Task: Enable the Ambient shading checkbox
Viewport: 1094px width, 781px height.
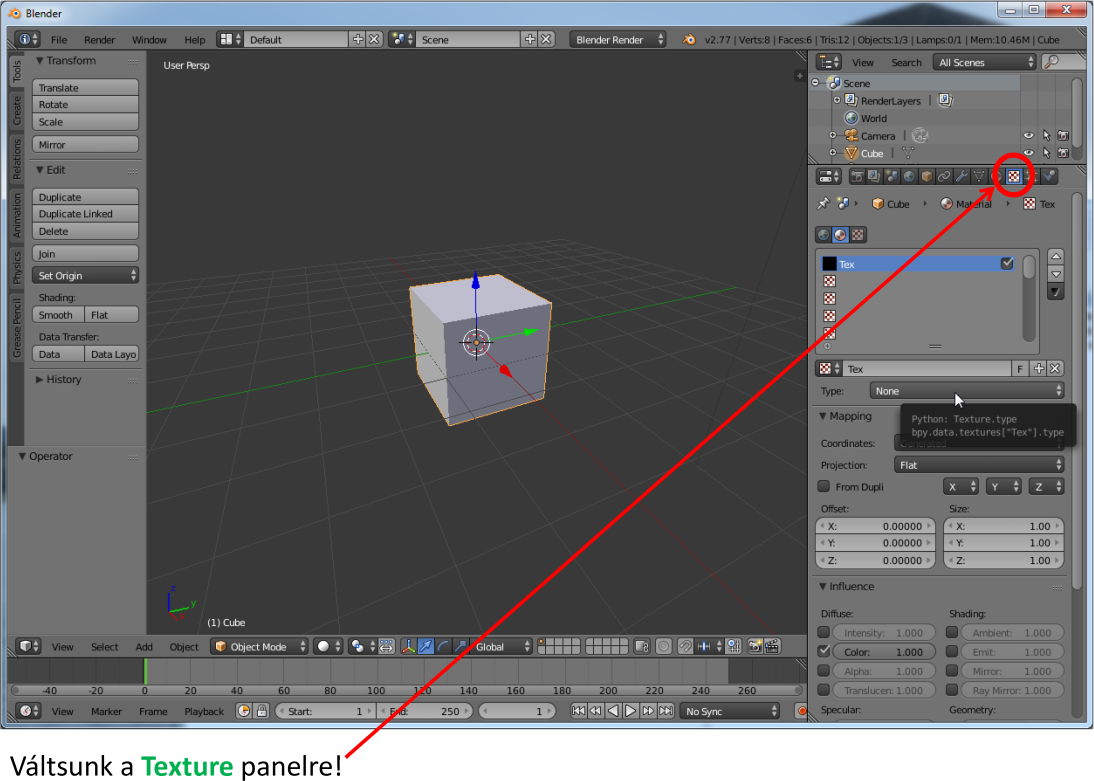Action: point(952,632)
